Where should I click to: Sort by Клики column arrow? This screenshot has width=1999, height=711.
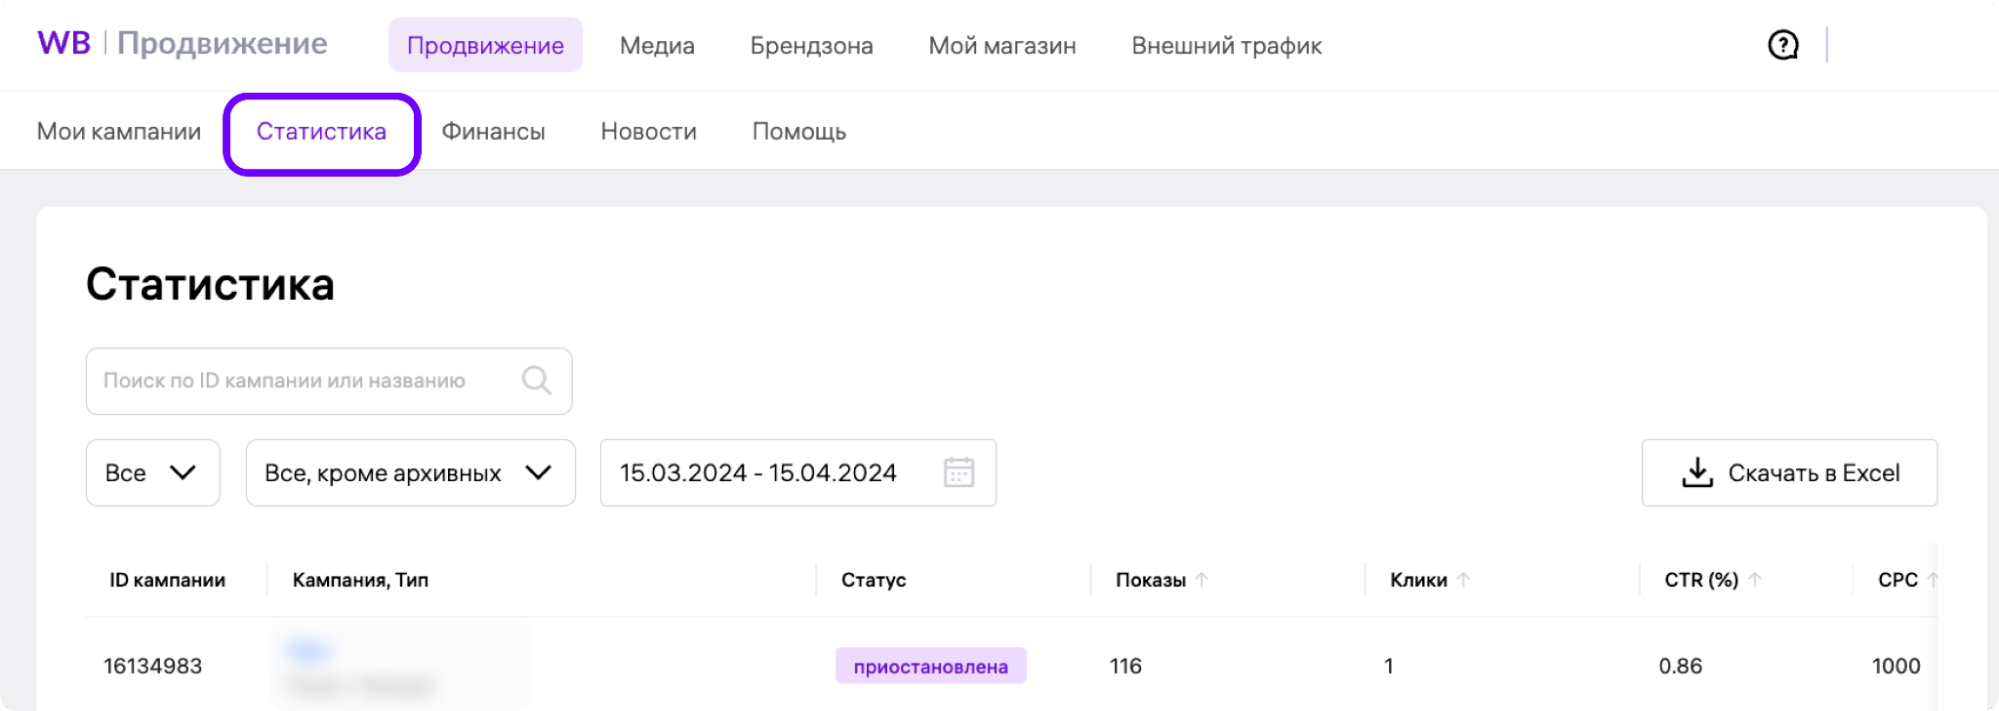(1463, 580)
